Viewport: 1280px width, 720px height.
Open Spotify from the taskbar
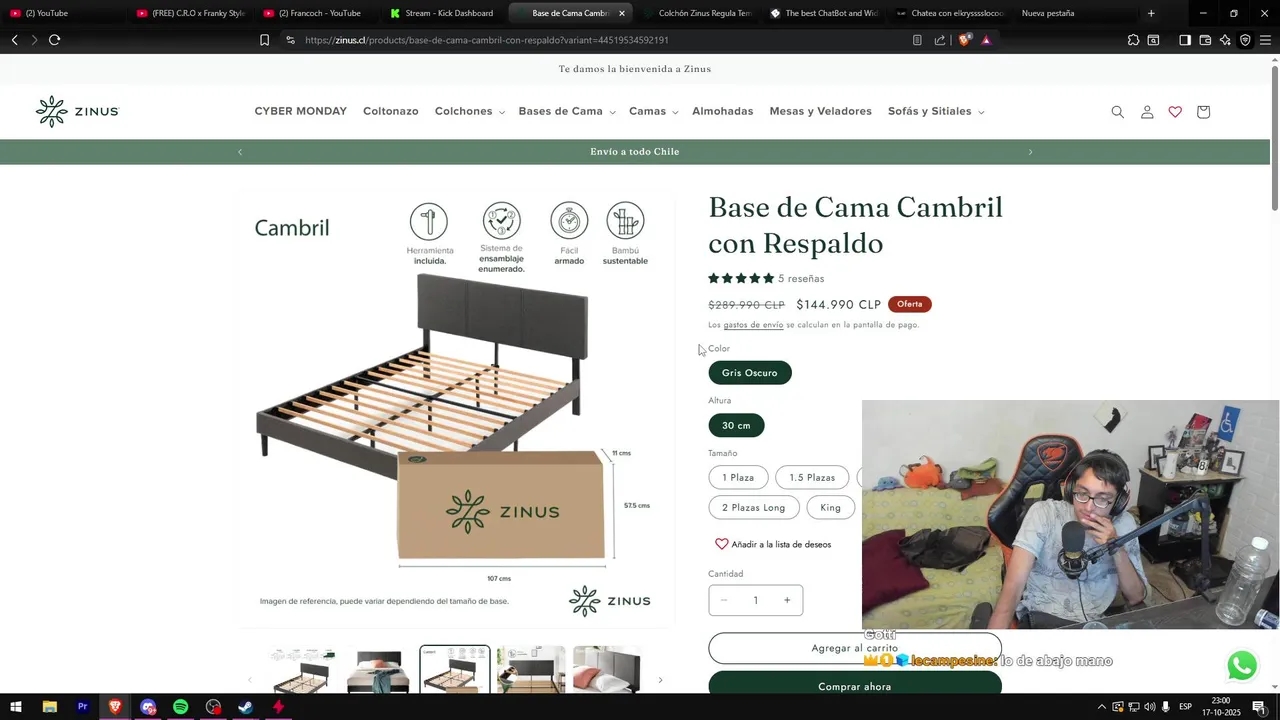pyautogui.click(x=180, y=707)
